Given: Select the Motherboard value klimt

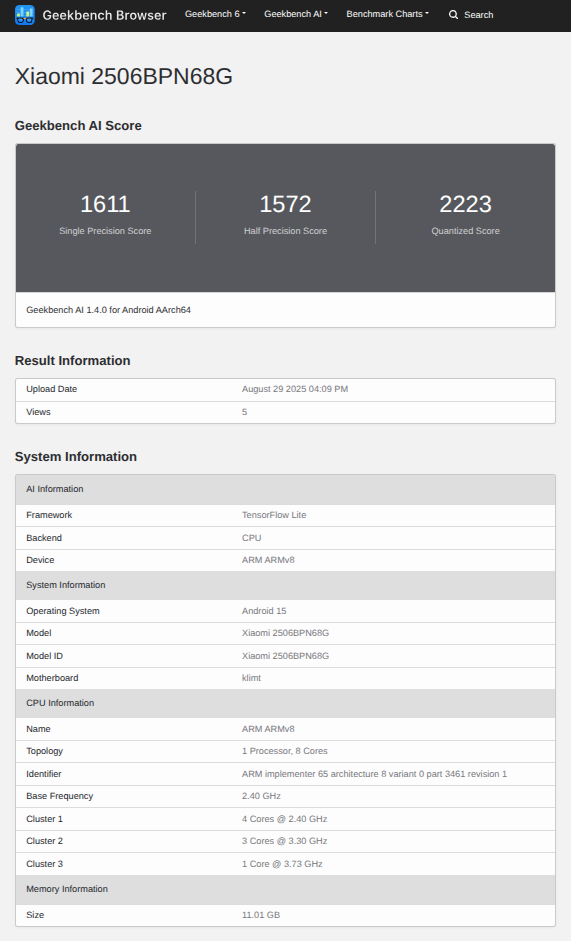Looking at the screenshot, I should tap(251, 678).
